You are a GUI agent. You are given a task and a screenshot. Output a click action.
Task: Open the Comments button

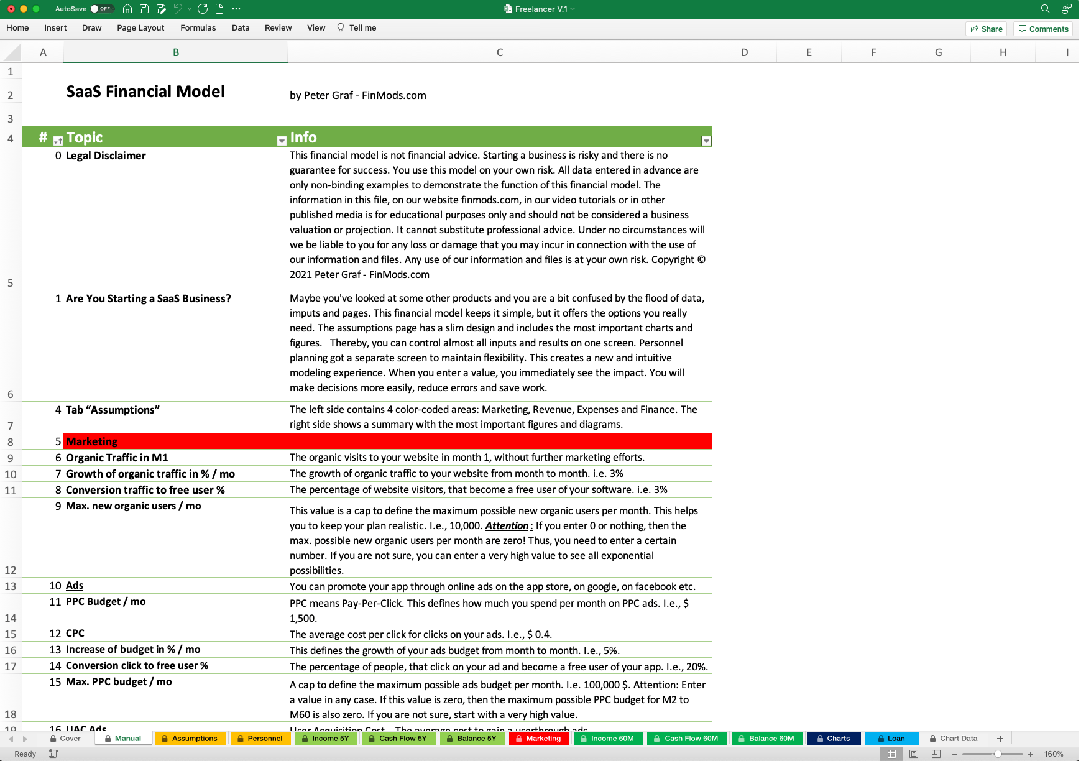pyautogui.click(x=1043, y=29)
